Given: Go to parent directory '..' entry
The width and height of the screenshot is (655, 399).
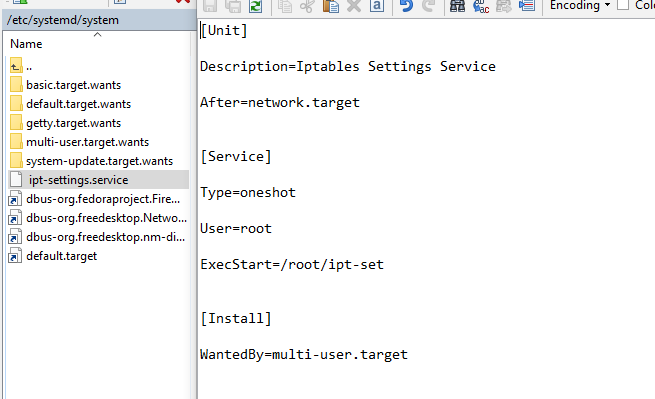Looking at the screenshot, I should [21, 66].
